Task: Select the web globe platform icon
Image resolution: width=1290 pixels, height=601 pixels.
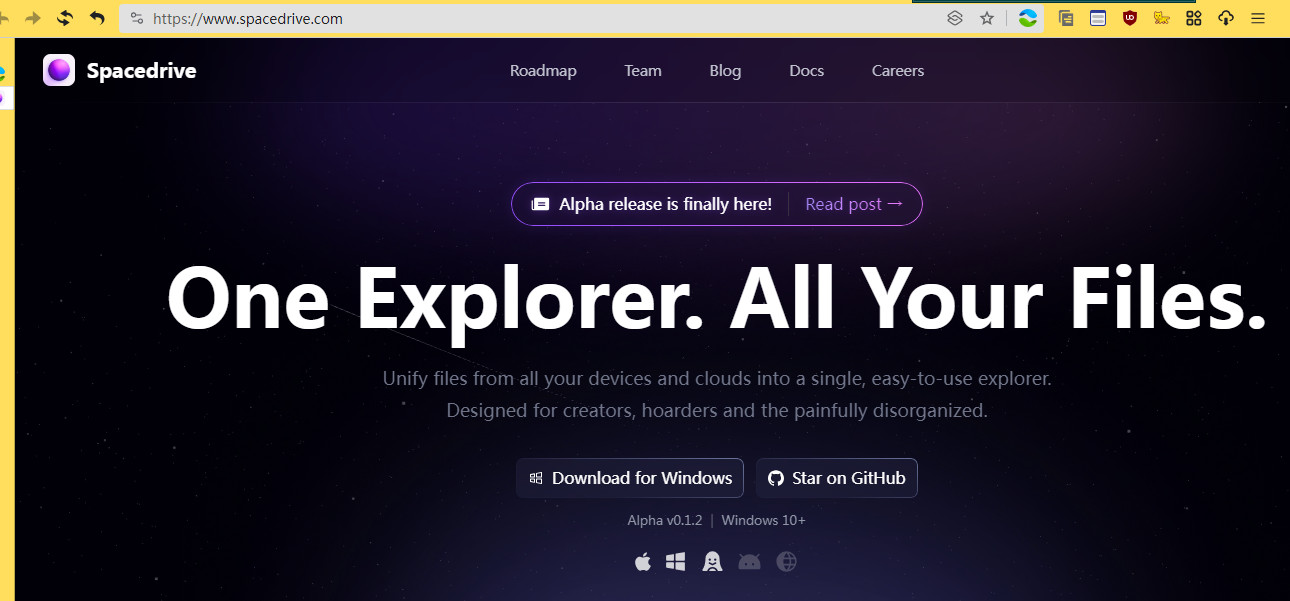Action: pyautogui.click(x=787, y=562)
